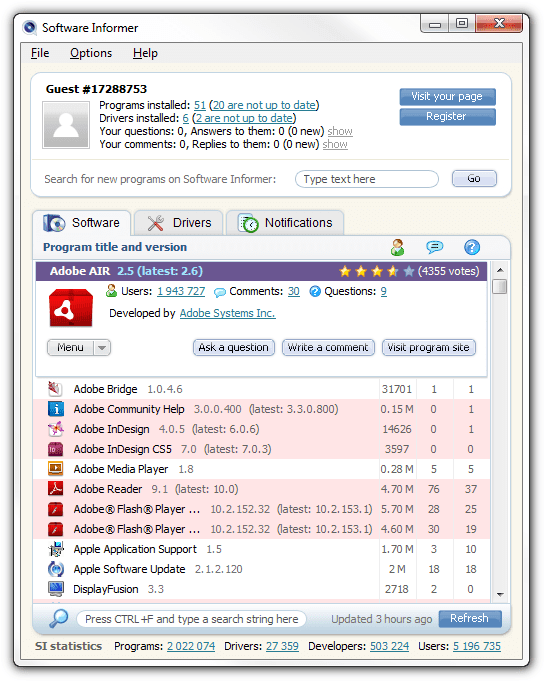Expand the Menu dropdown arrow
The image size is (544, 681).
click(x=102, y=348)
